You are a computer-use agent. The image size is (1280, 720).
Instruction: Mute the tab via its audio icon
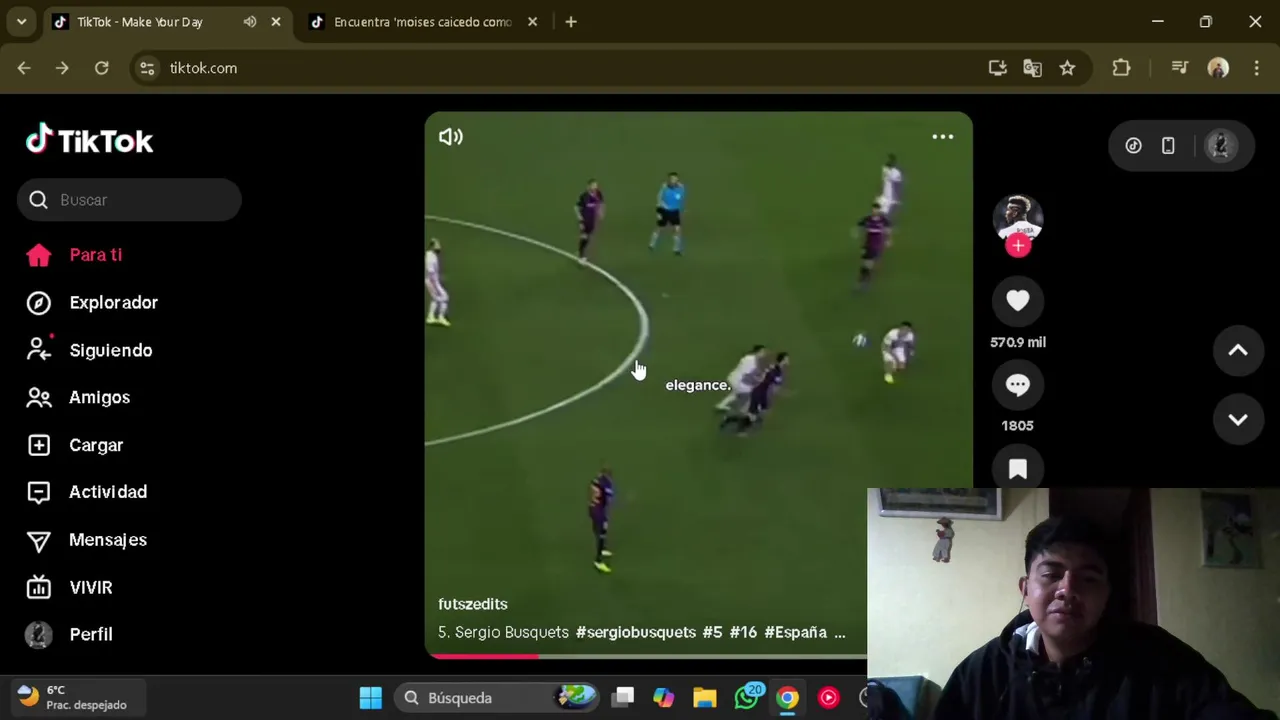tap(249, 22)
